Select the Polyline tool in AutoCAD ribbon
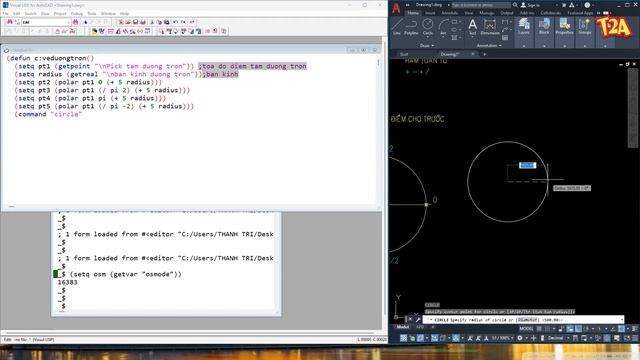 coord(411,27)
